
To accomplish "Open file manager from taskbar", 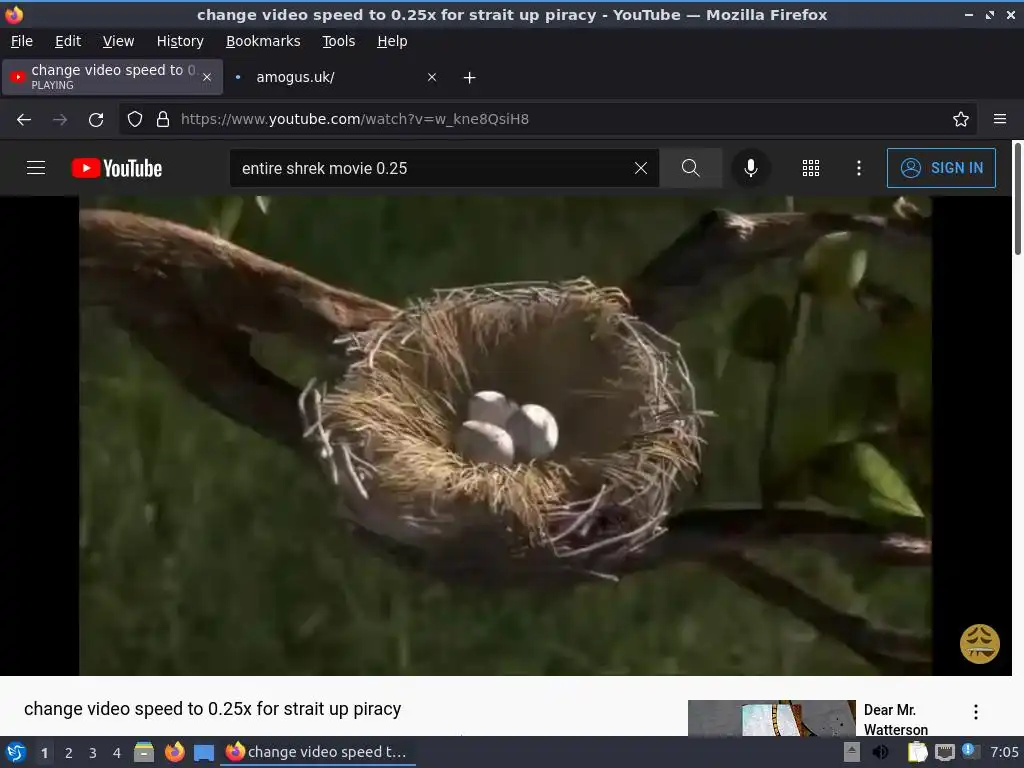I will coord(144,752).
